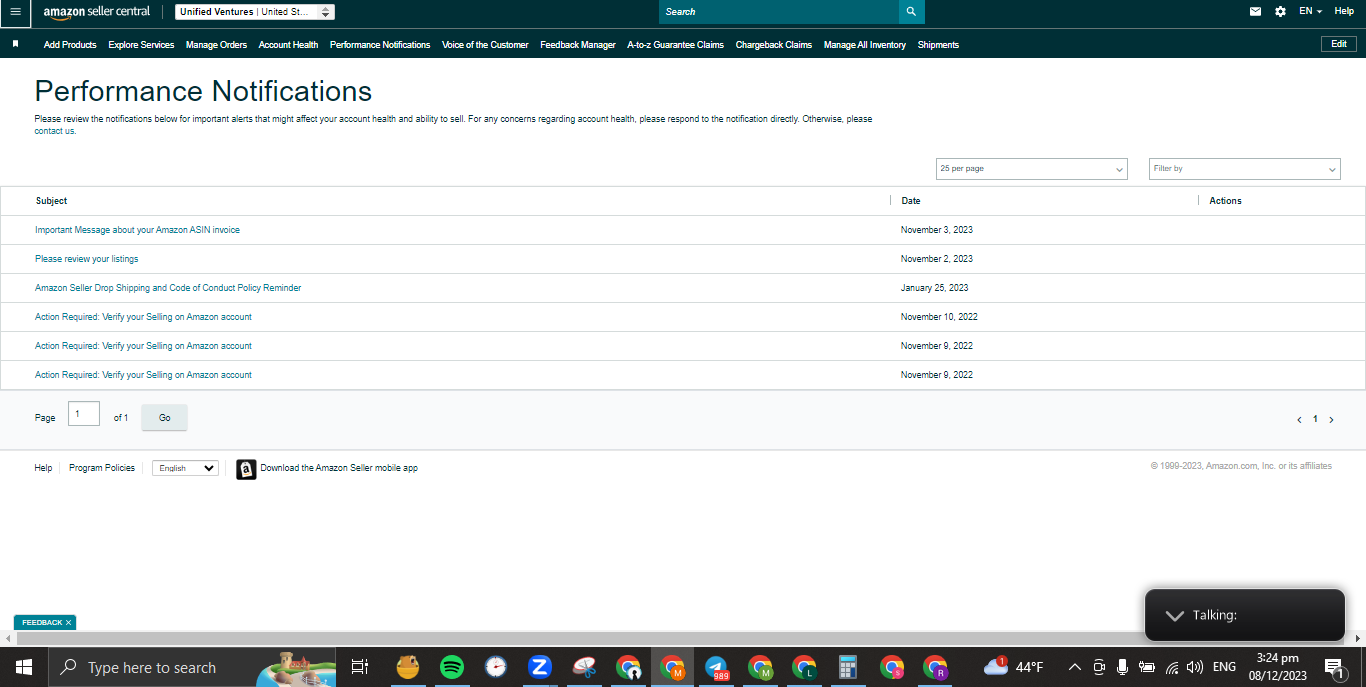The image size is (1366, 687).
Task: Go to Account Health
Action: coord(288,45)
